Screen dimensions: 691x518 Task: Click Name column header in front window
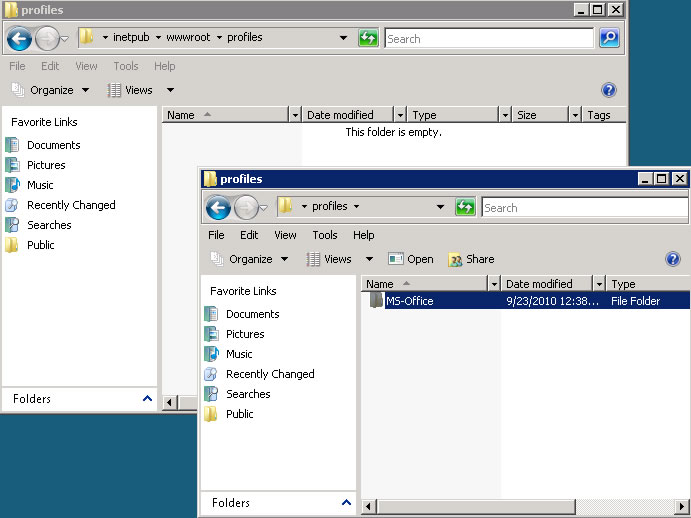point(425,284)
